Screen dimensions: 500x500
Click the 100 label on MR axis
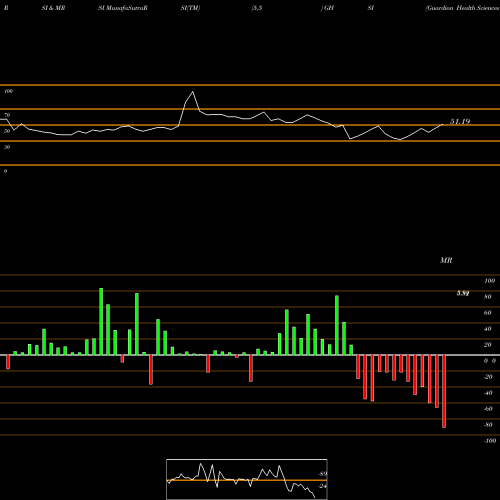pos(489,281)
